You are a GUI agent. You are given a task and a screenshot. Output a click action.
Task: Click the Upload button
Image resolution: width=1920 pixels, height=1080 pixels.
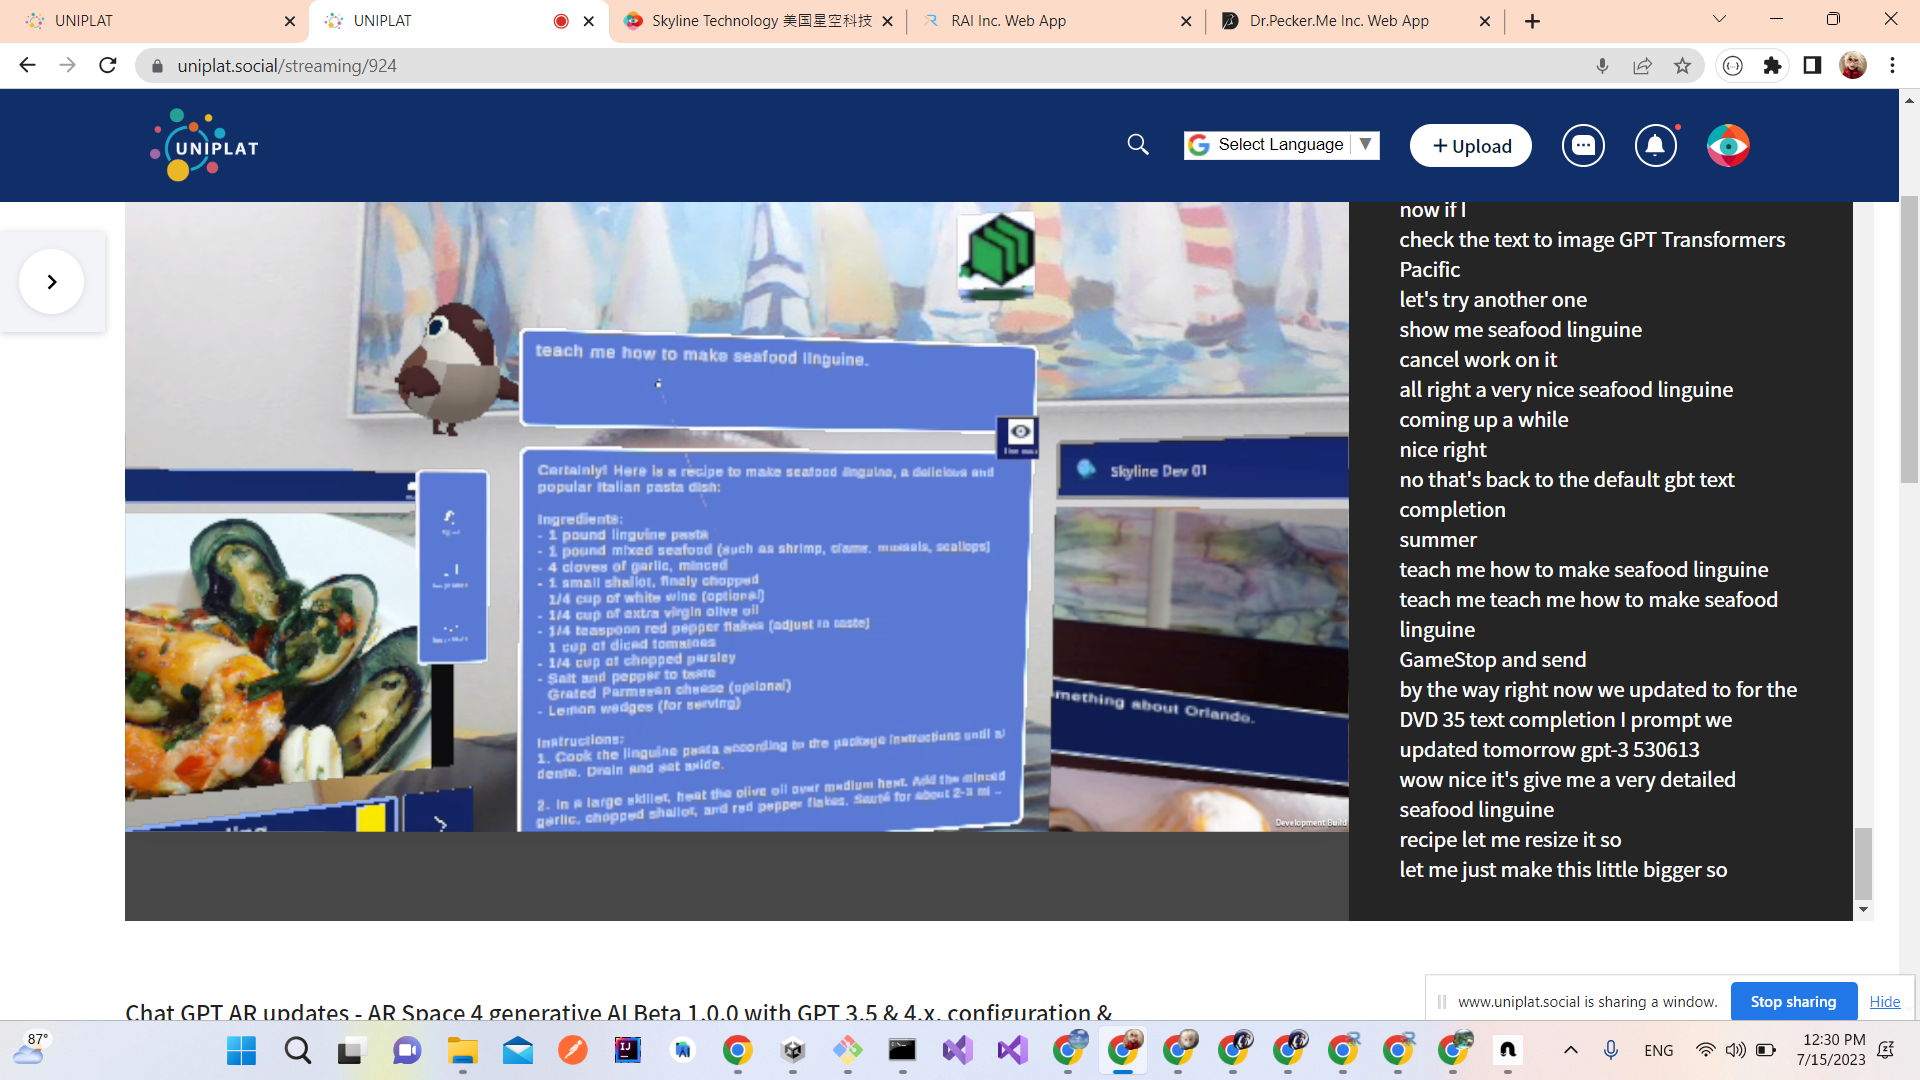1470,145
